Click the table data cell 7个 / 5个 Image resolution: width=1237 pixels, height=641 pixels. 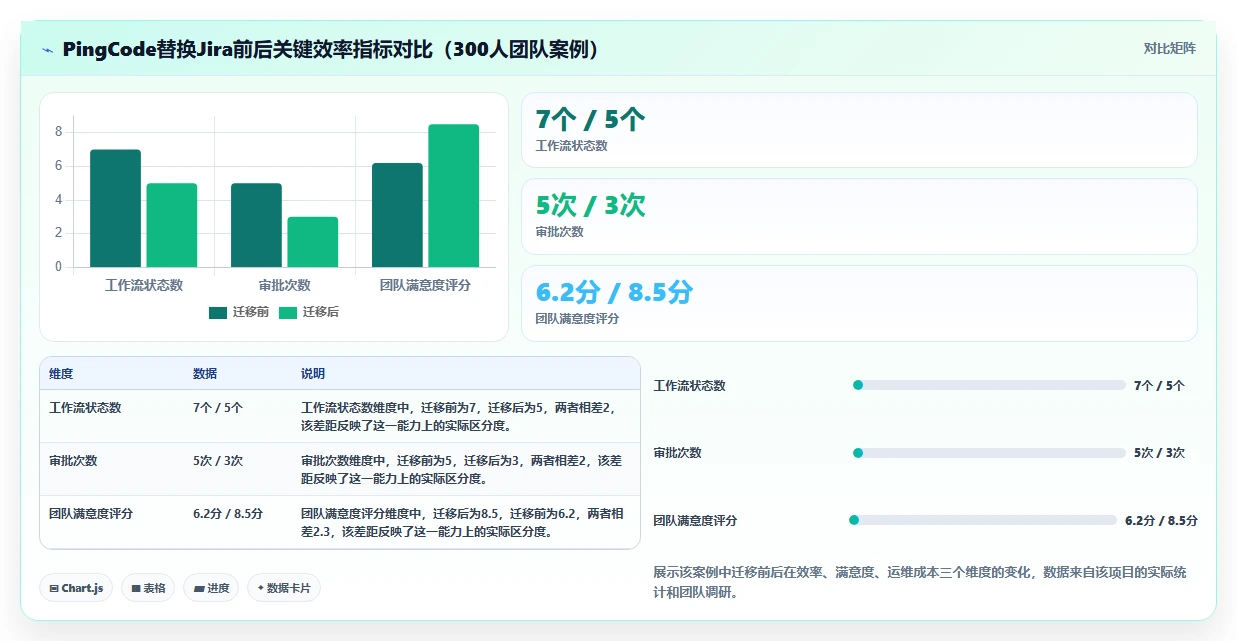(218, 407)
